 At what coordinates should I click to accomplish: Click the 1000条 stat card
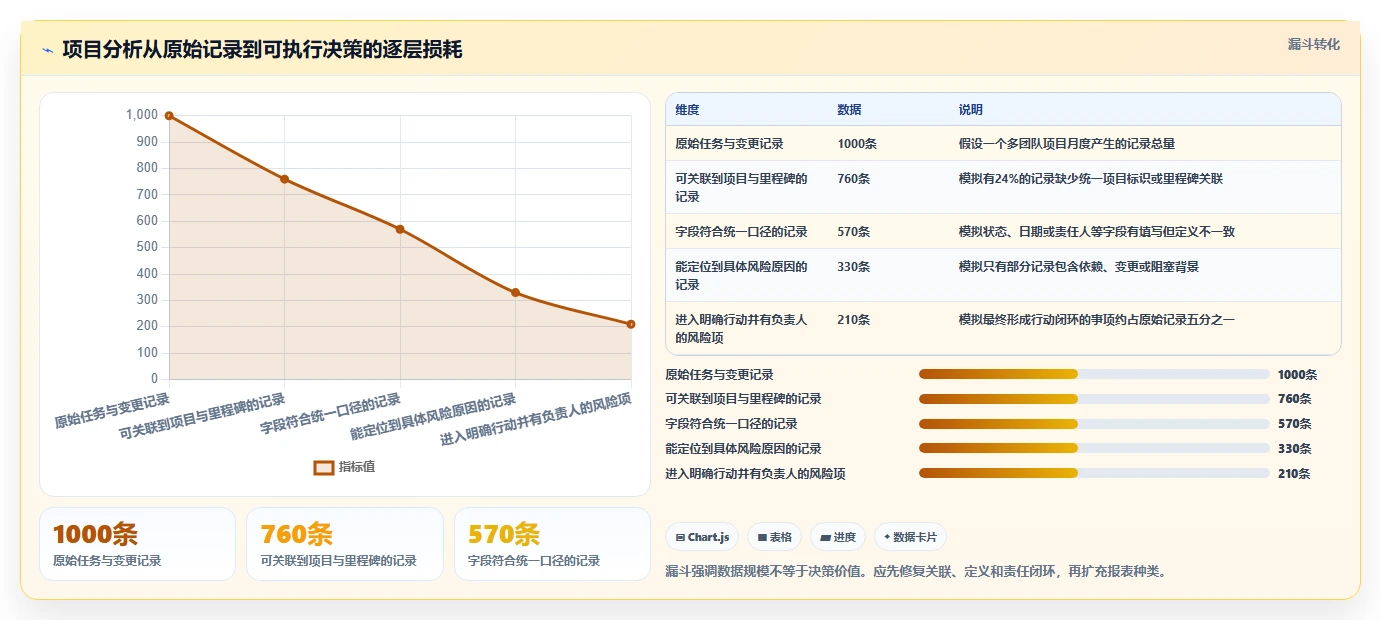(x=137, y=544)
